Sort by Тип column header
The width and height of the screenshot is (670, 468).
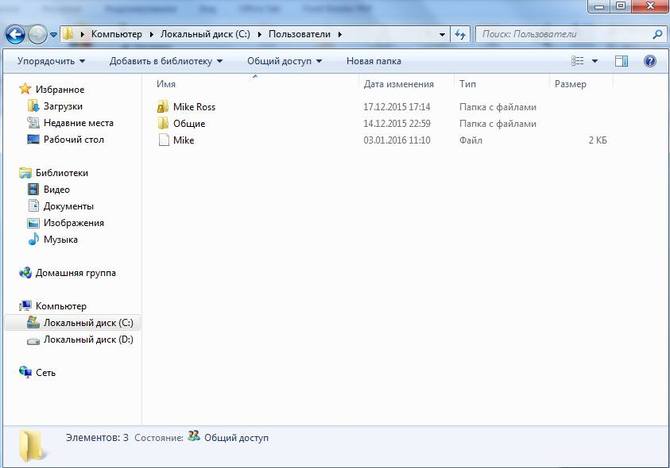pos(467,84)
